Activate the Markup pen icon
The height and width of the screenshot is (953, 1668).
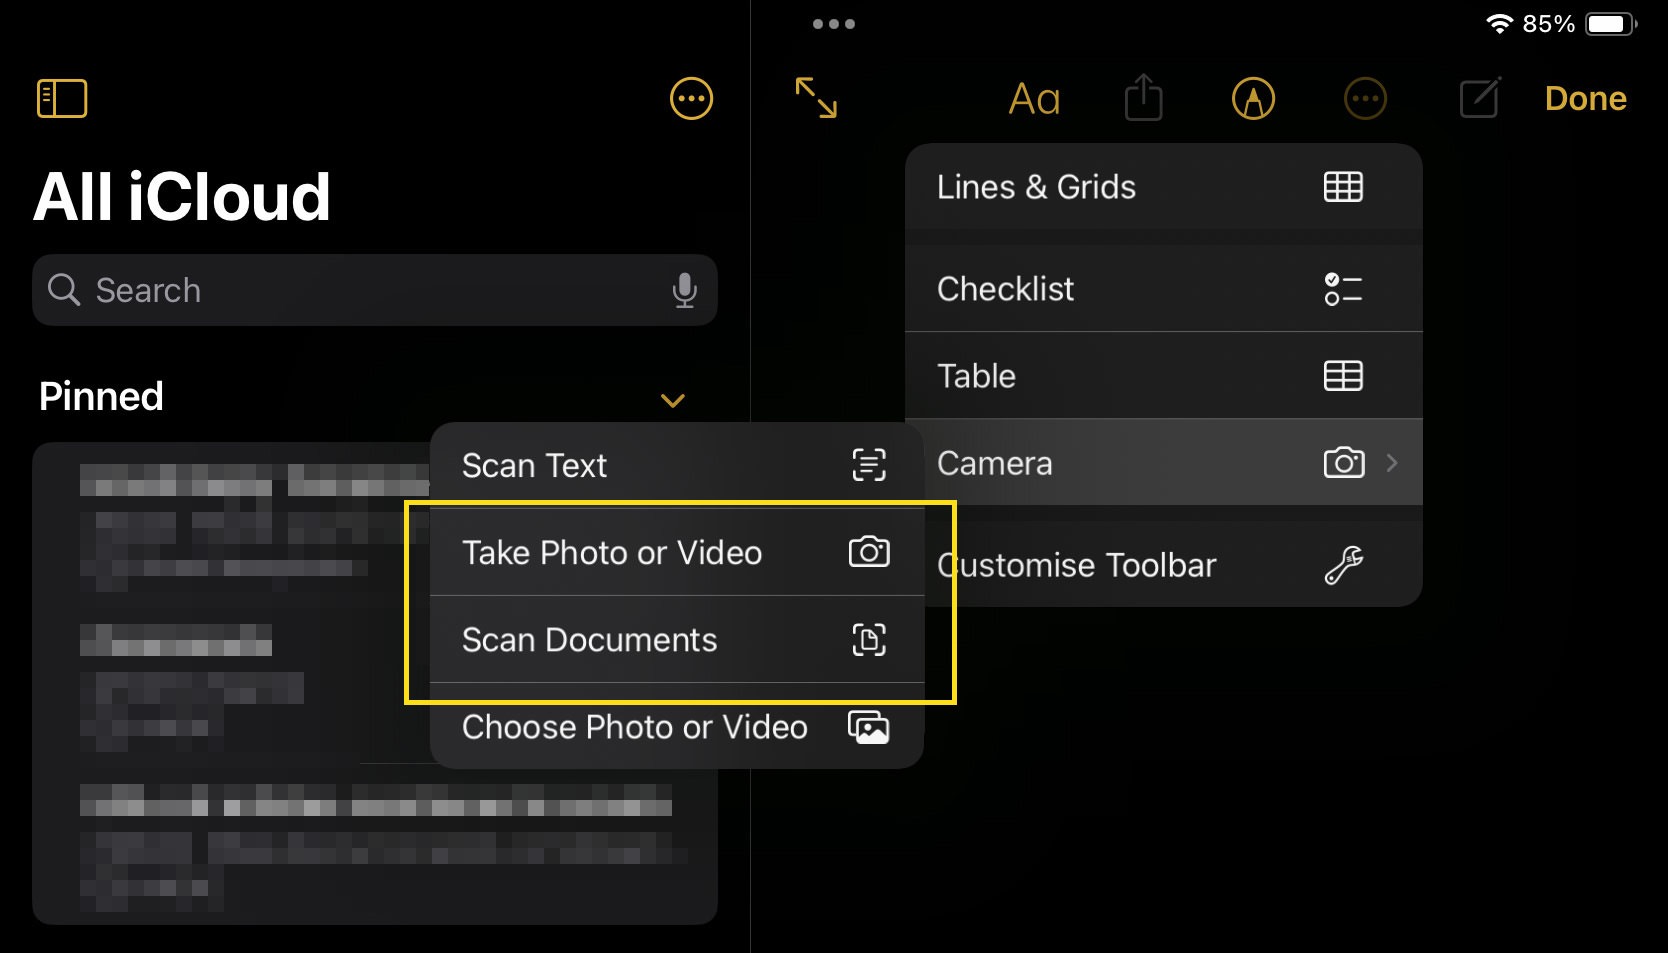pyautogui.click(x=1253, y=99)
